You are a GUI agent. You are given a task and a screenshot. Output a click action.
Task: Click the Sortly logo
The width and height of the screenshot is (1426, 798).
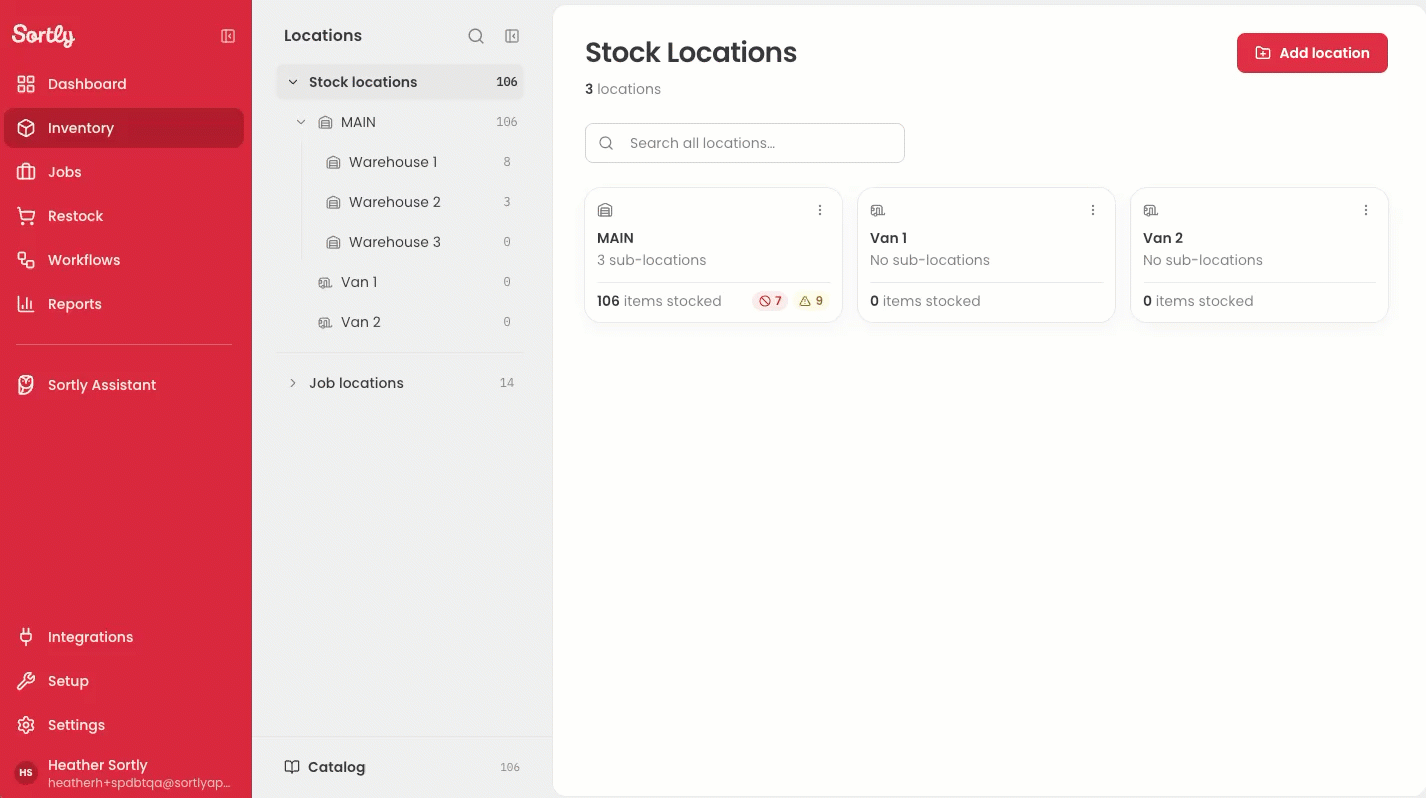click(43, 35)
